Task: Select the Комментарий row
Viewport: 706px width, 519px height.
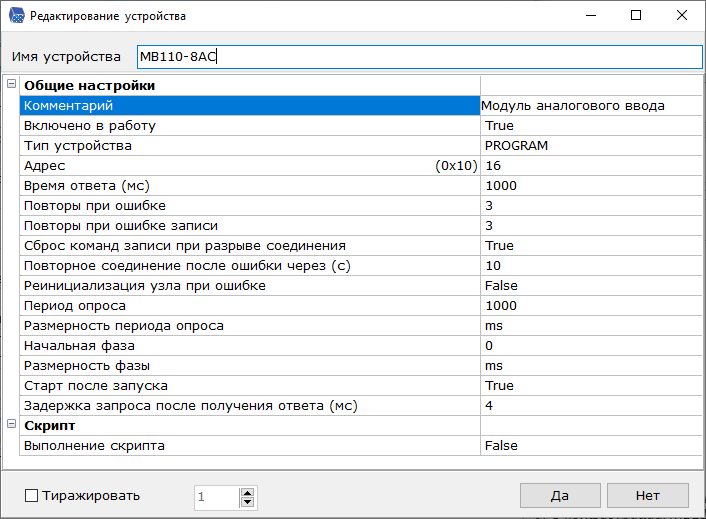Action: [250, 106]
